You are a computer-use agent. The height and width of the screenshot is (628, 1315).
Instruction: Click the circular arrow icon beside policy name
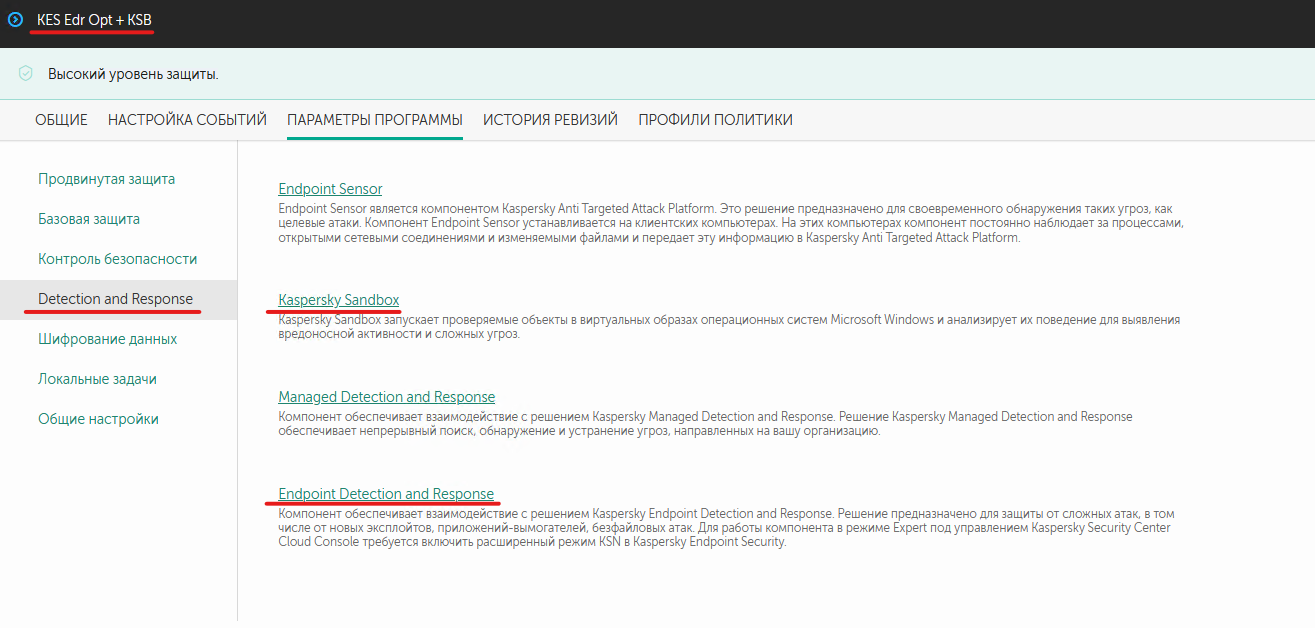pyautogui.click(x=16, y=19)
